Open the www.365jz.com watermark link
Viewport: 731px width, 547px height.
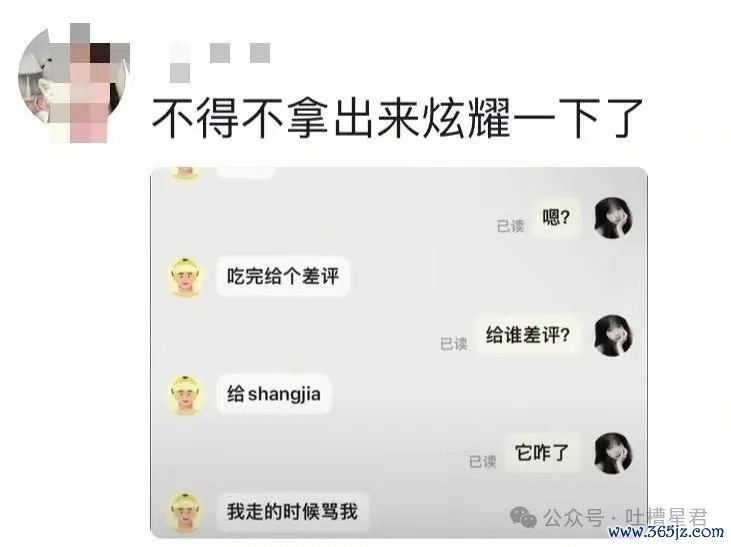pyautogui.click(x=666, y=532)
